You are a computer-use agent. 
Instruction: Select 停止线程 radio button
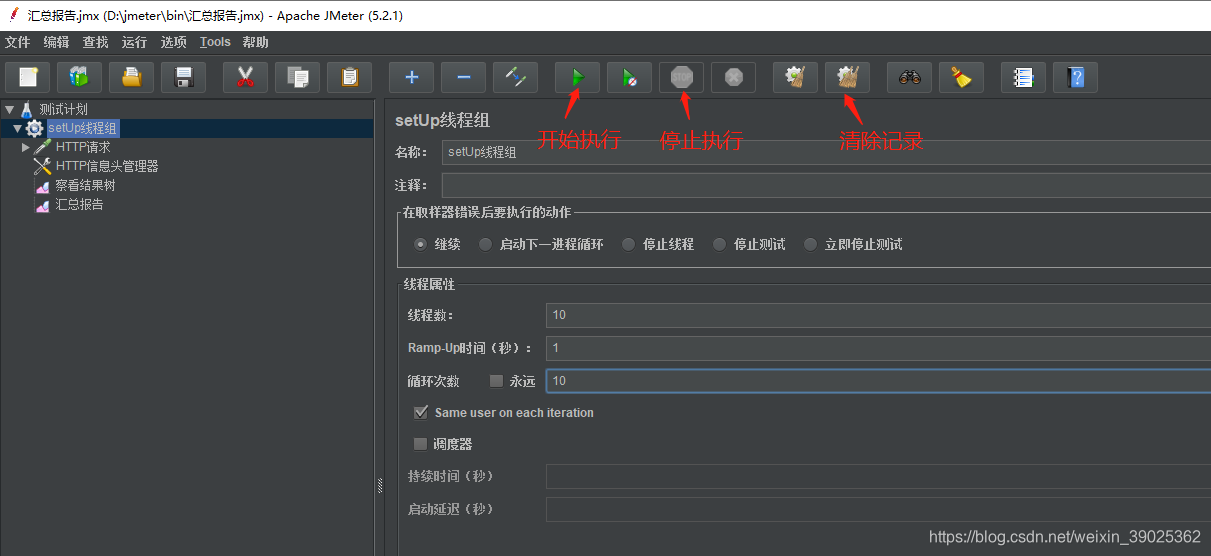coord(628,244)
